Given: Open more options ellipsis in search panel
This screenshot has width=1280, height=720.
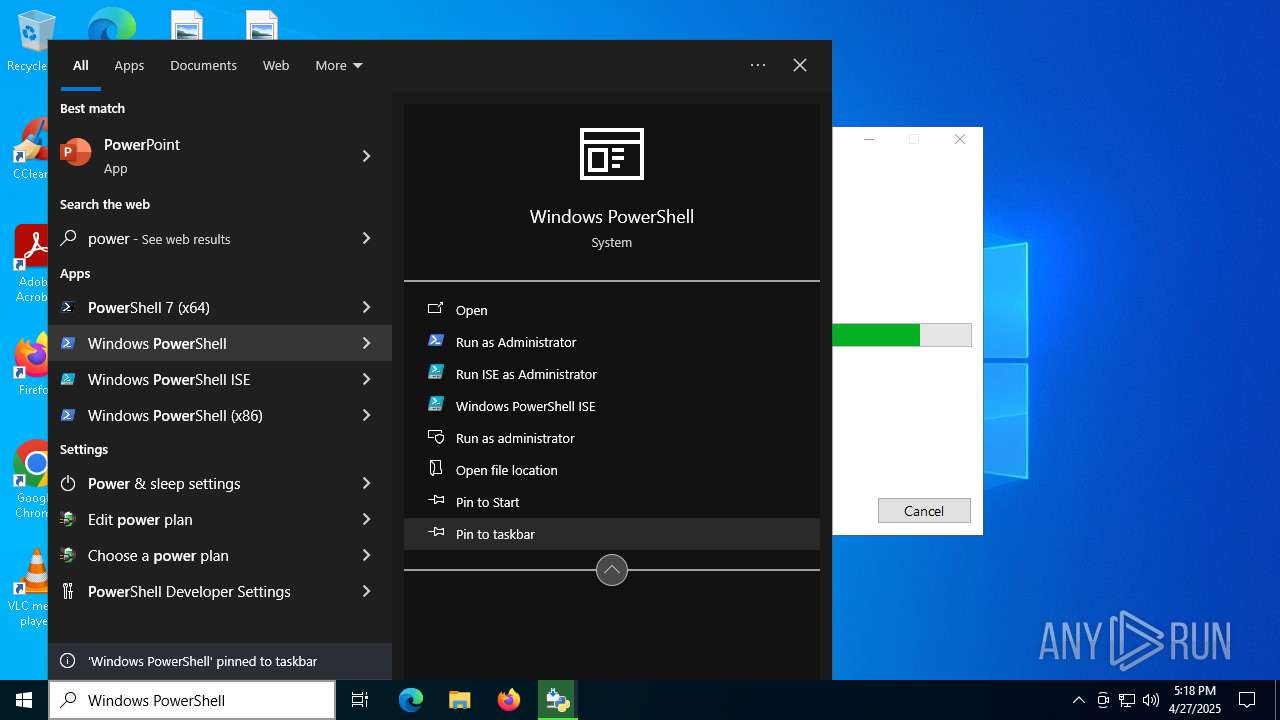Looking at the screenshot, I should tap(758, 65).
